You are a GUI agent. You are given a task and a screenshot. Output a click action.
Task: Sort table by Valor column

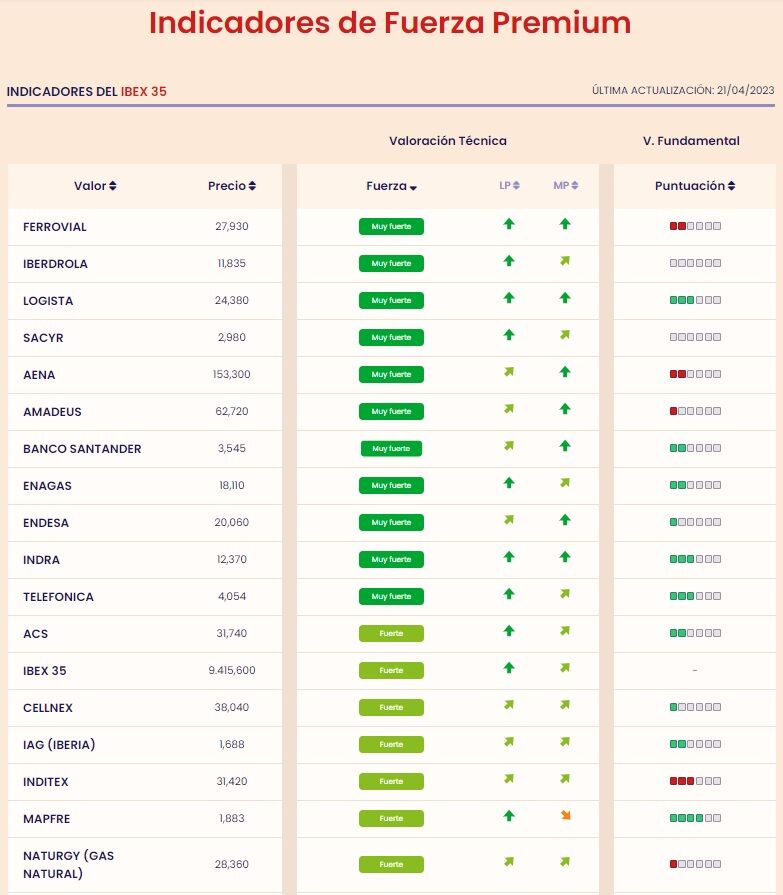tap(95, 186)
